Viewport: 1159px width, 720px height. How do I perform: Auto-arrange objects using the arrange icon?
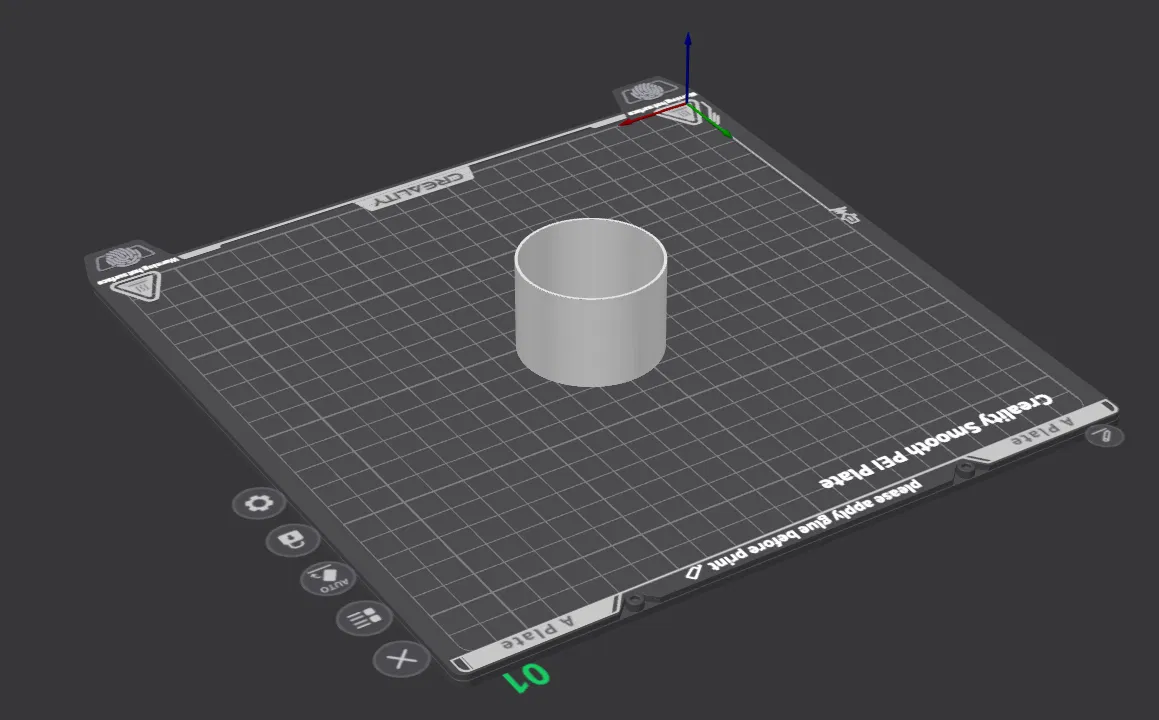pos(364,618)
